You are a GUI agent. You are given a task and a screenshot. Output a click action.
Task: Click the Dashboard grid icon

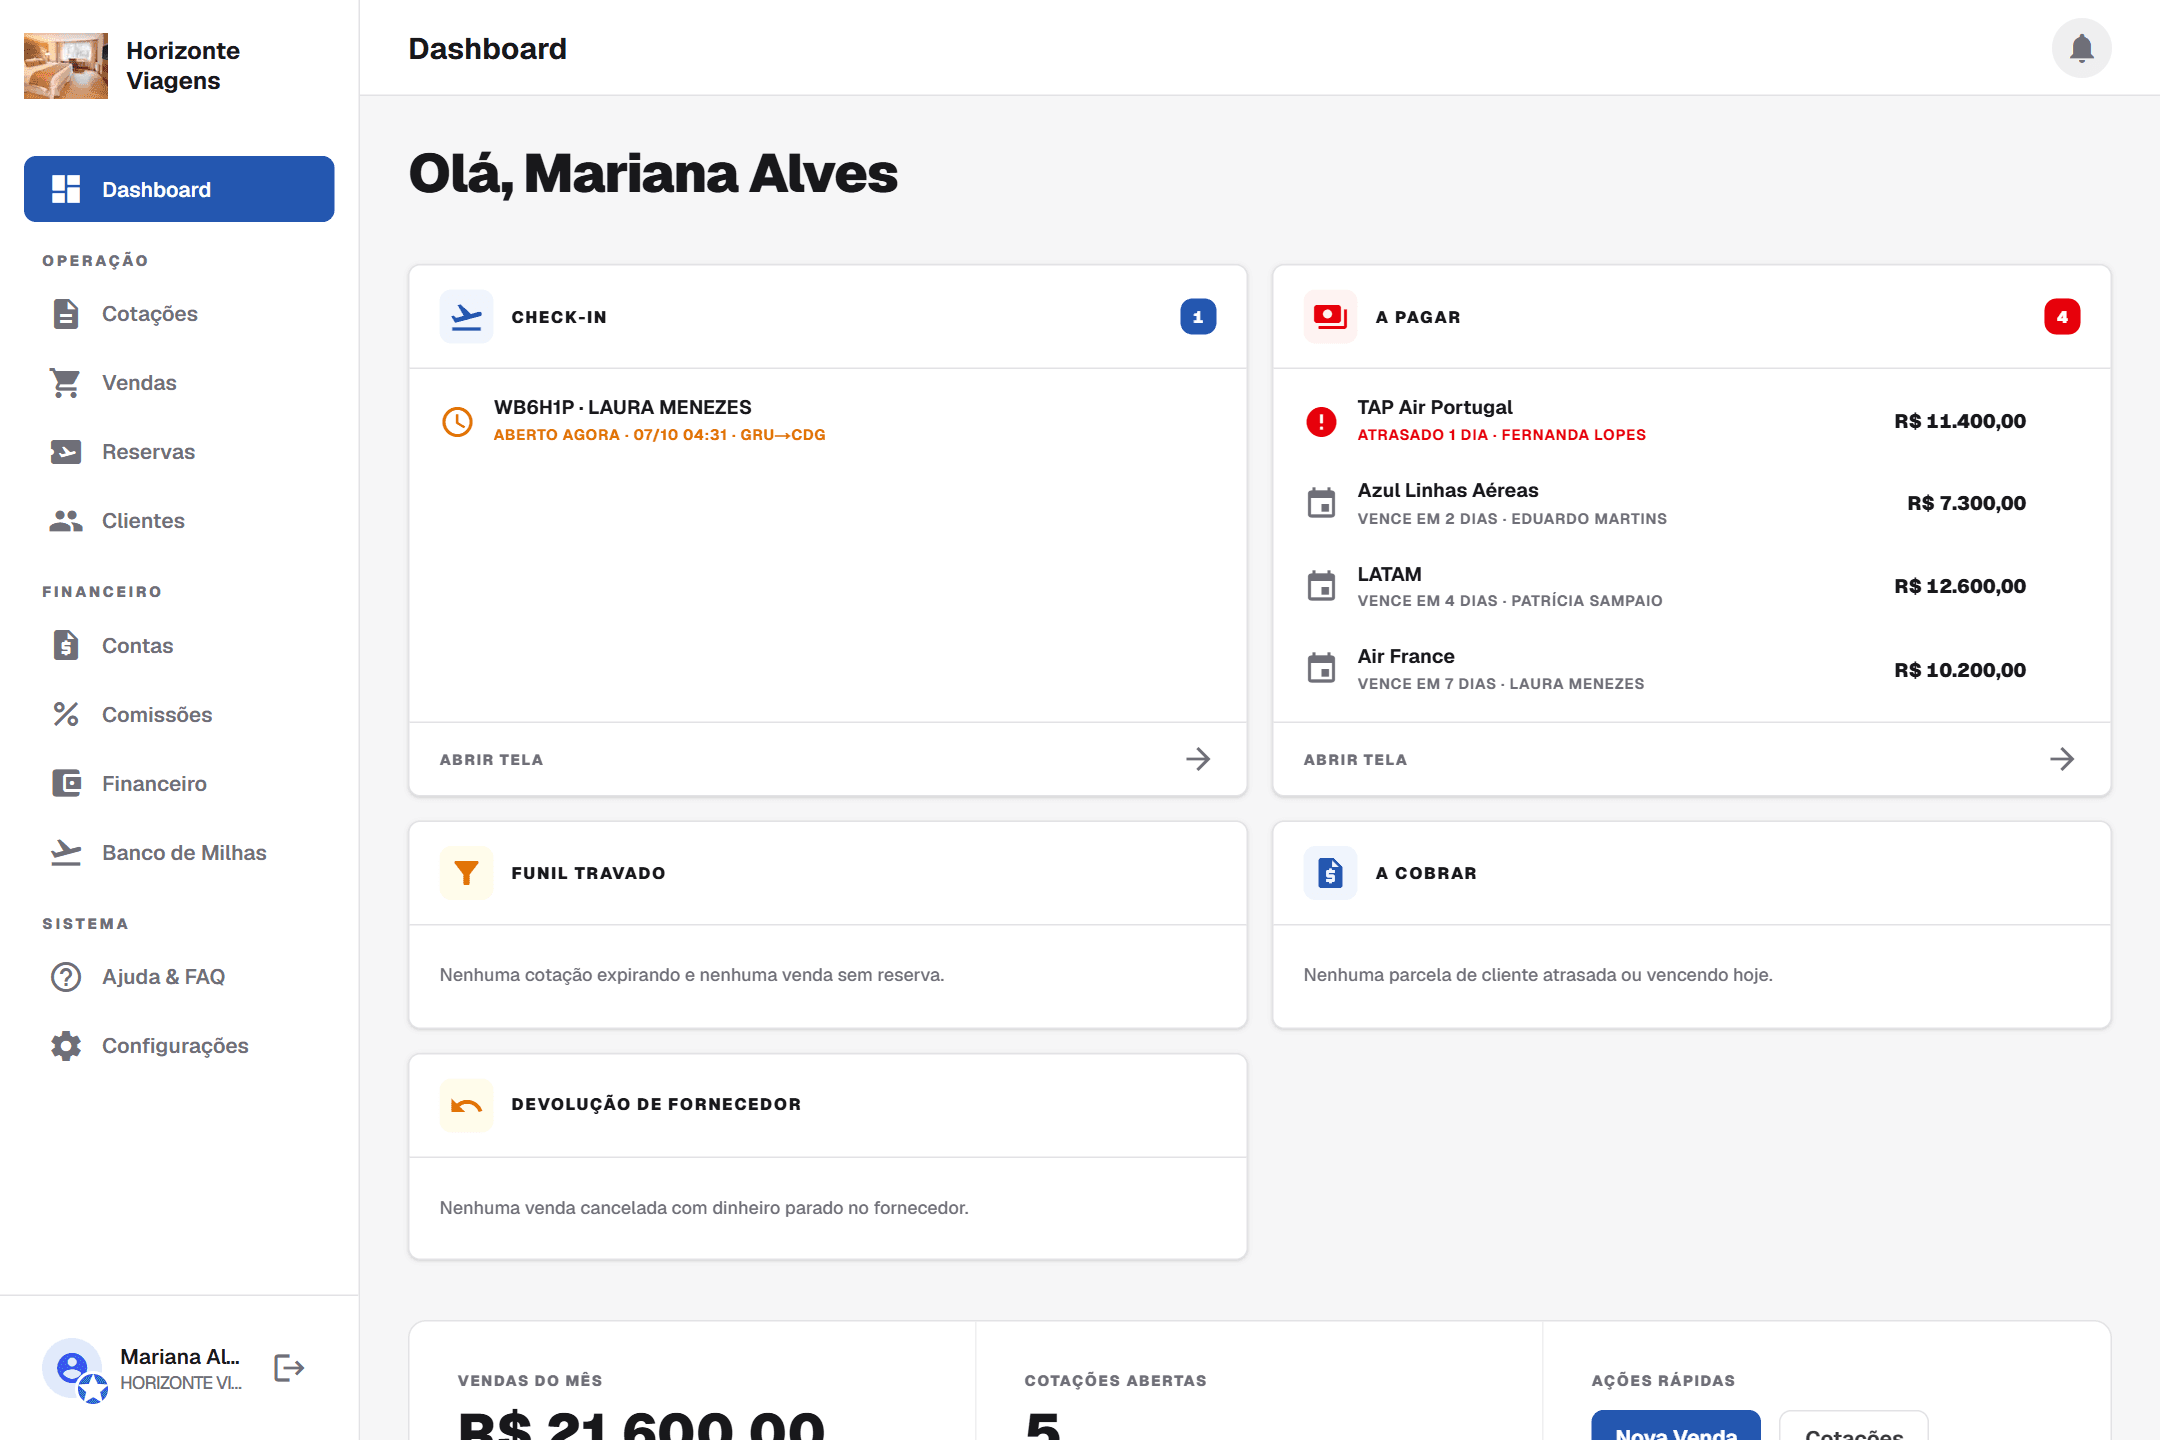coord(66,189)
